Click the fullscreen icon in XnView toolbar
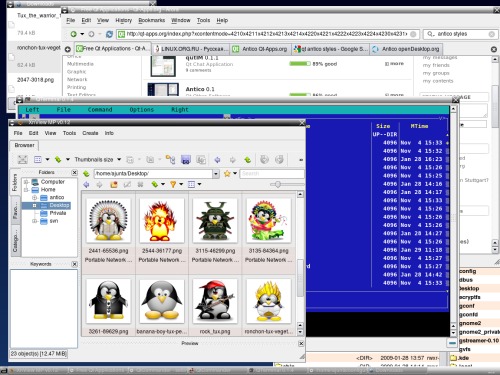 pos(23,160)
